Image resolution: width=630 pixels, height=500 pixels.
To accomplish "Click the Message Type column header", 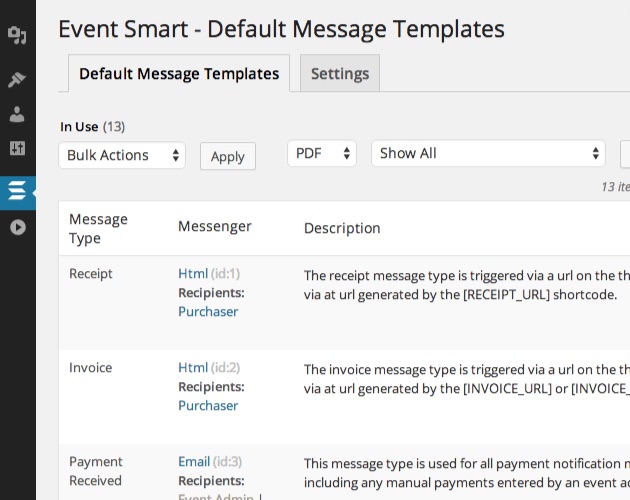I will pyautogui.click(x=98, y=228).
